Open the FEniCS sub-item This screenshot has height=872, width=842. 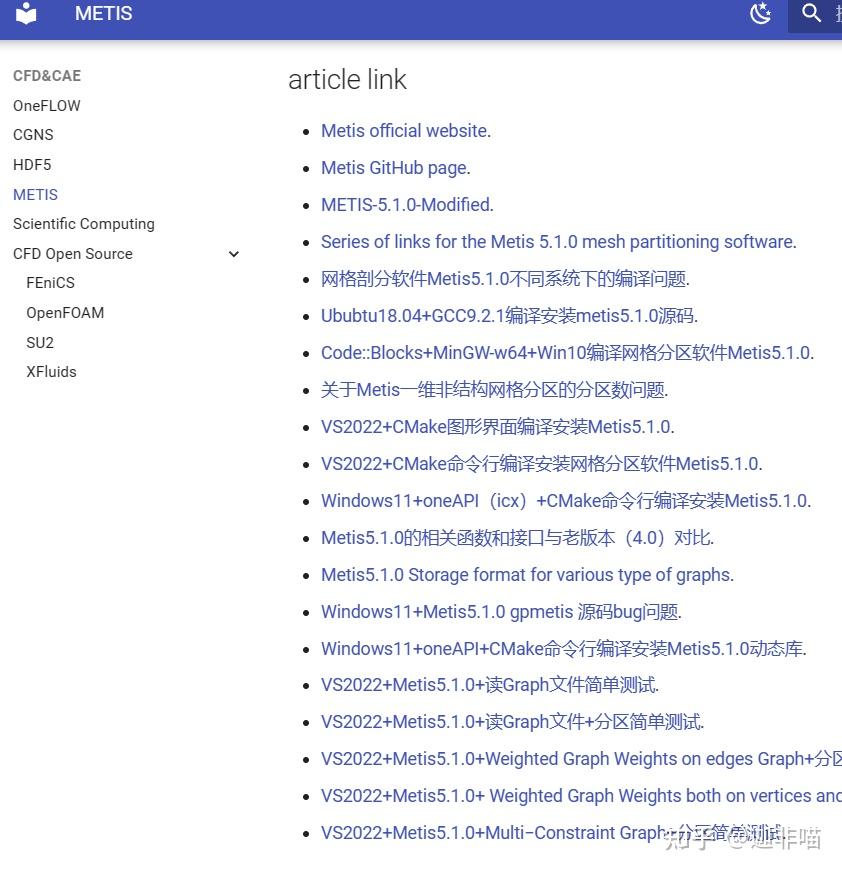50,283
